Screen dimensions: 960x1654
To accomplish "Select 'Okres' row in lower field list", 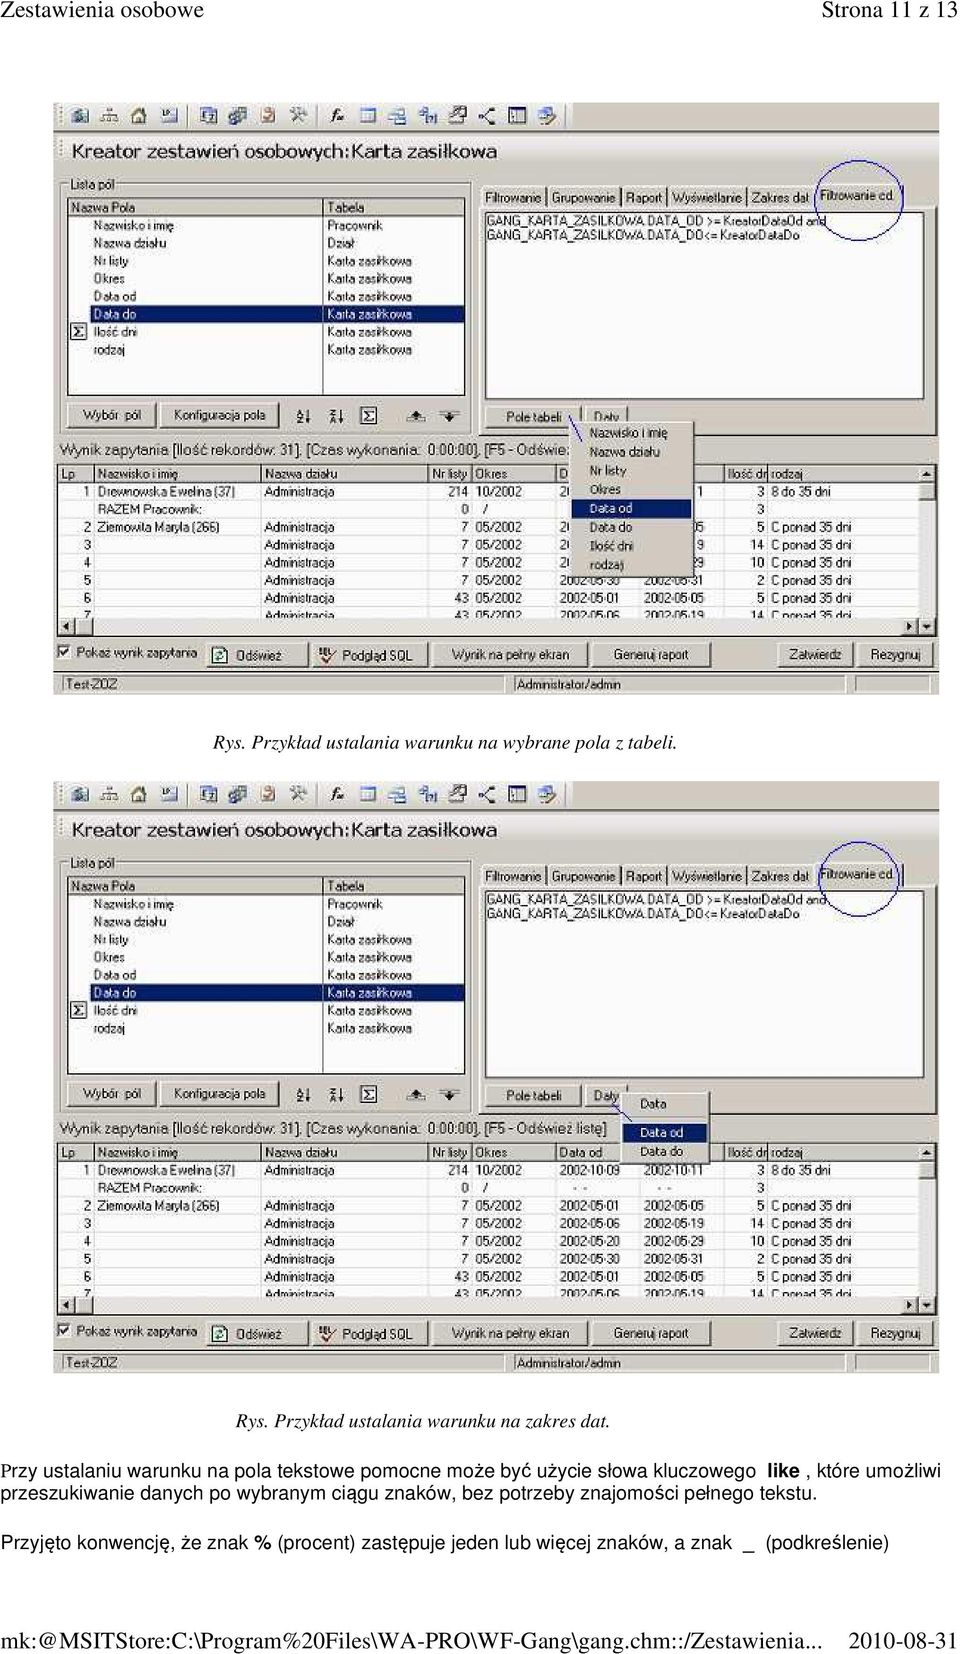I will pos(266,957).
